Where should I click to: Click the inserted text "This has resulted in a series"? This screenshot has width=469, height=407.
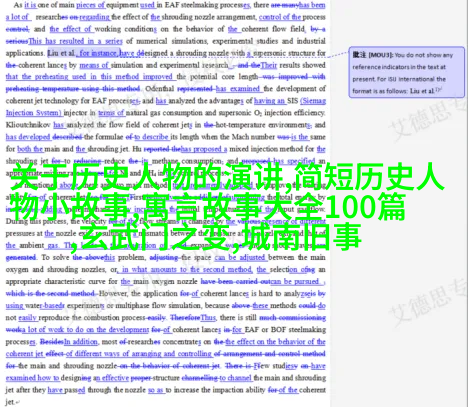click(x=76, y=41)
